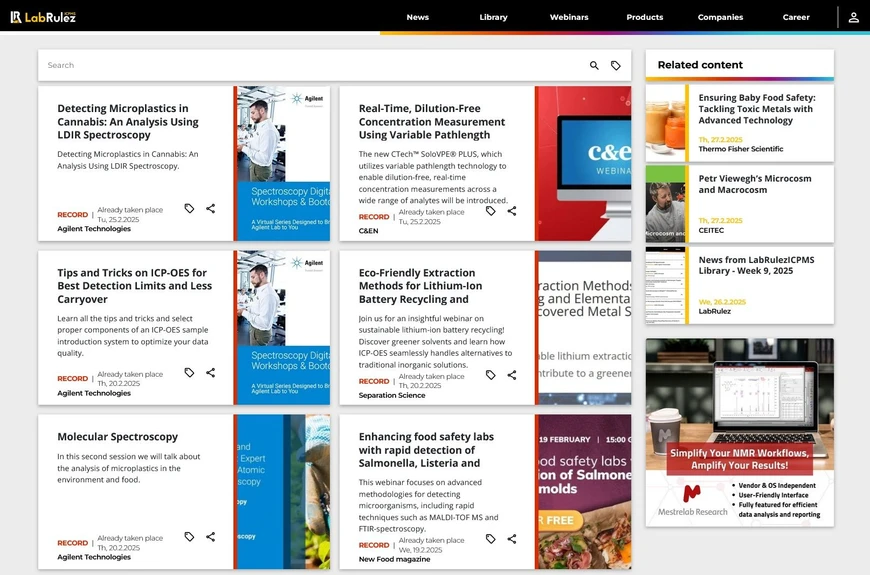Screen dimensions: 870x575
Task: Click the Eco-Friendly Extraction card image
Action: [584, 327]
